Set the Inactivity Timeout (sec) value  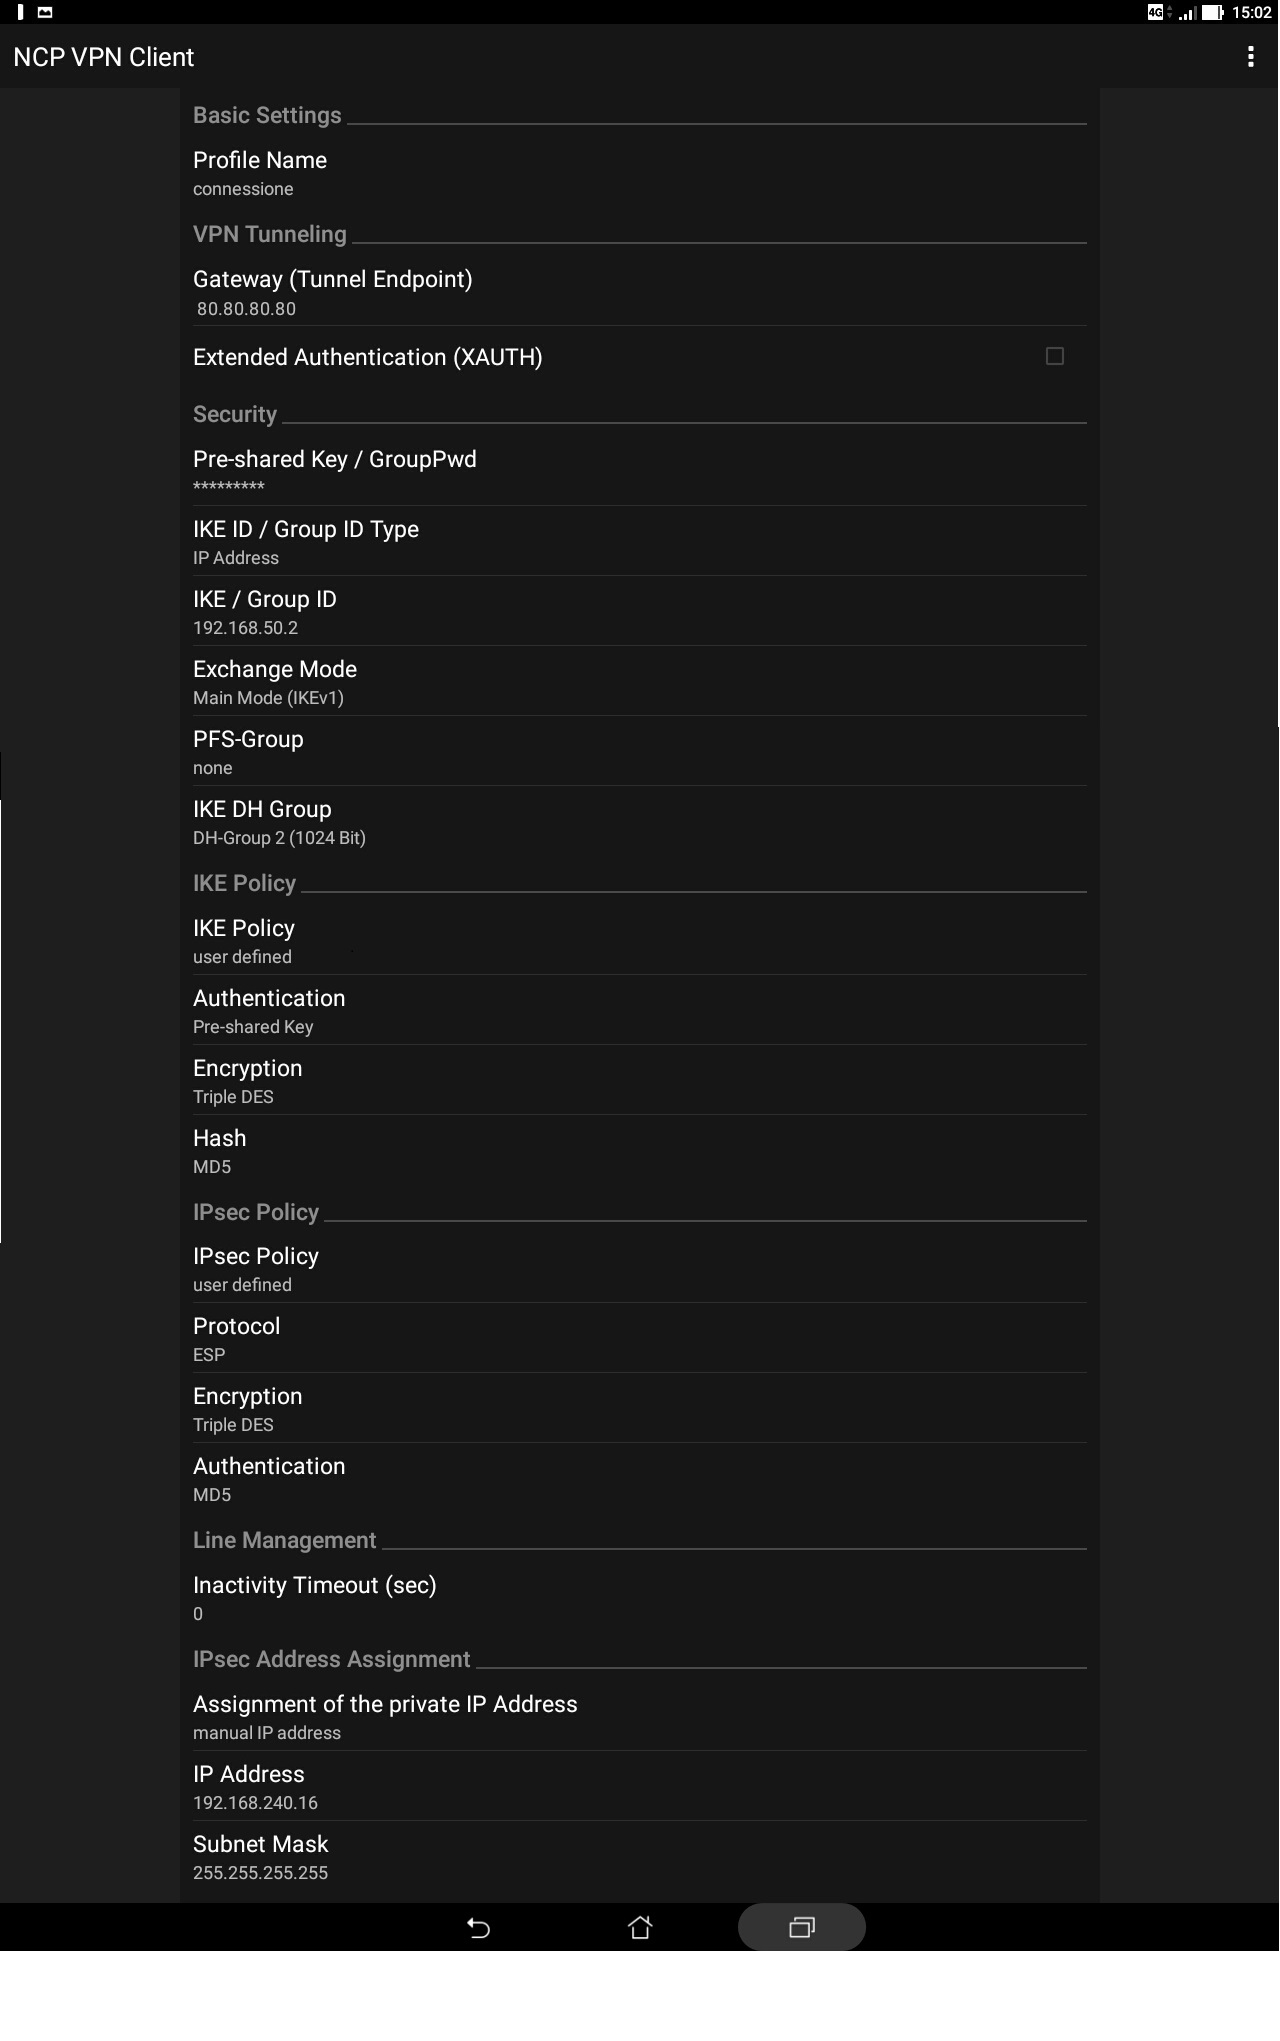click(x=638, y=1597)
